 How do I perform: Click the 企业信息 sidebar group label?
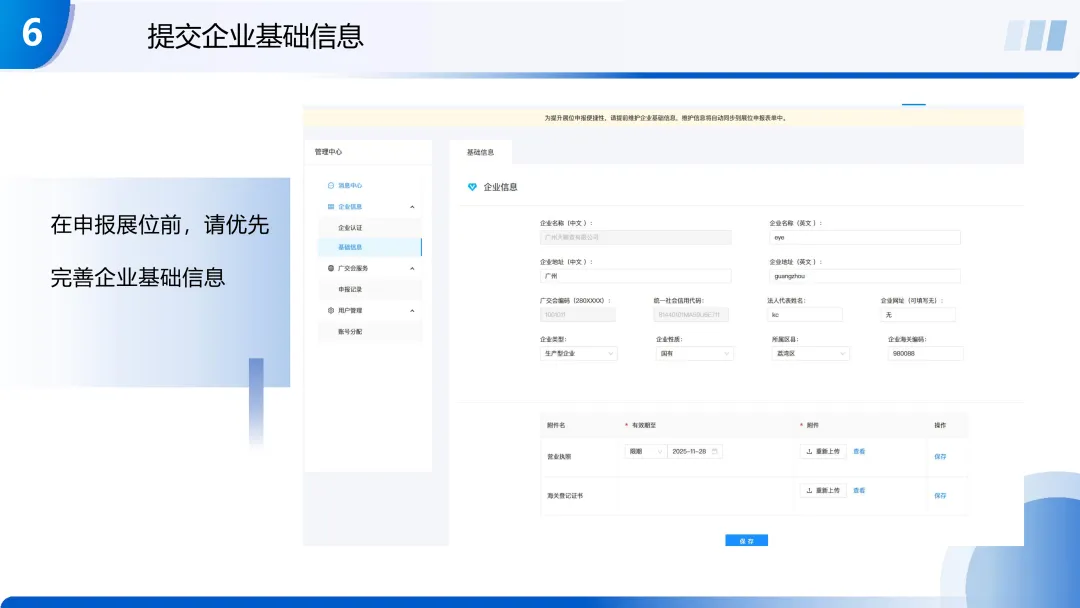point(350,207)
